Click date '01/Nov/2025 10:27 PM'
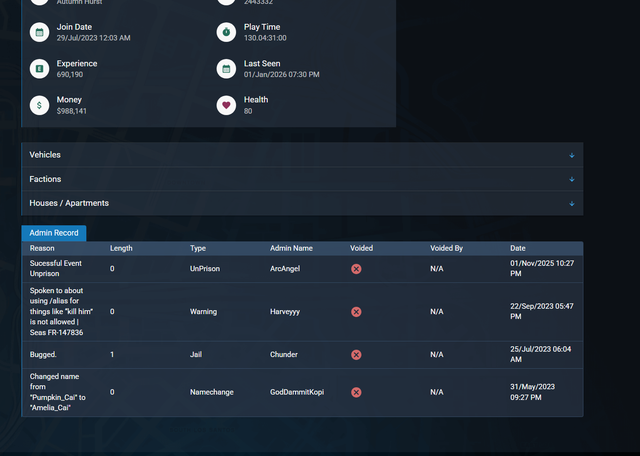Screen dimensions: 640x456 (x=542, y=269)
